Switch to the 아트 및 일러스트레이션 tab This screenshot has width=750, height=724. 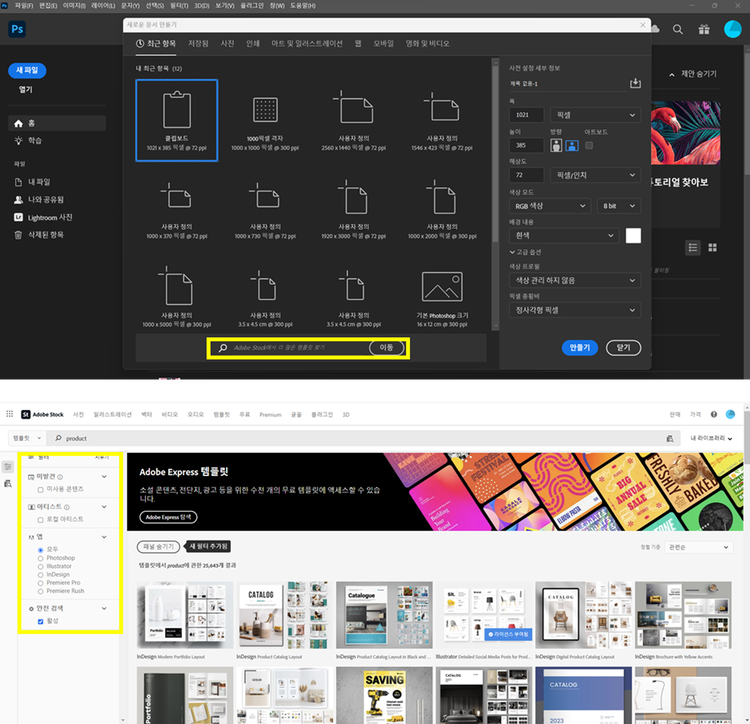tap(307, 44)
